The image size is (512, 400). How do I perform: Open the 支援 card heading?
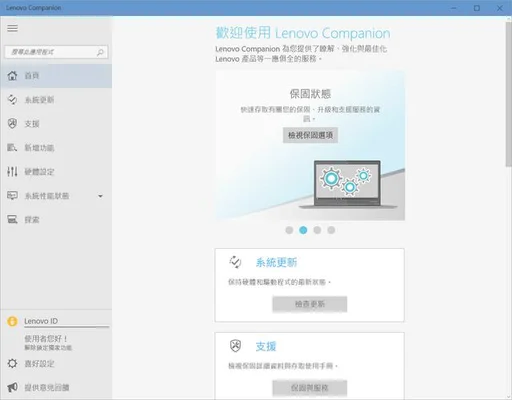tap(266, 346)
